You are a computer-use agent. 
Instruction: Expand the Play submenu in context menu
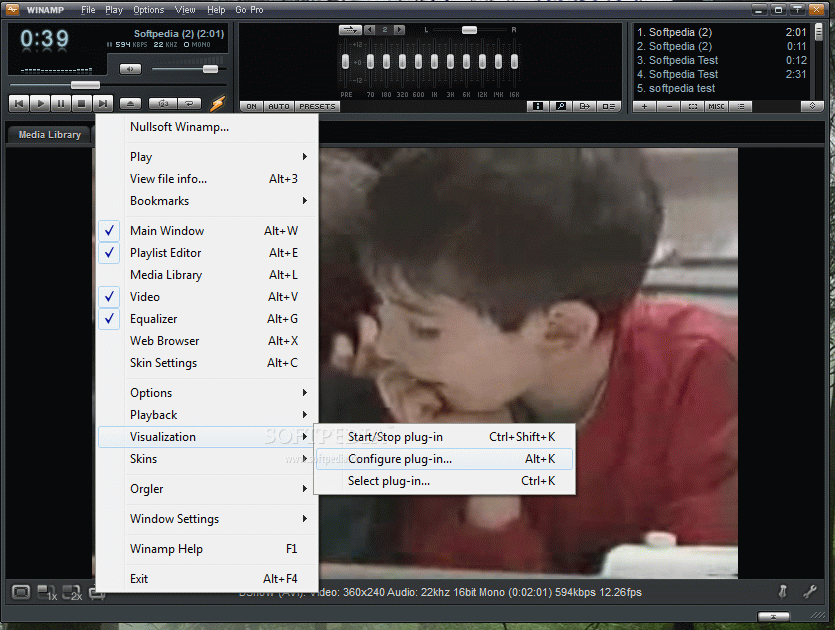pos(208,157)
